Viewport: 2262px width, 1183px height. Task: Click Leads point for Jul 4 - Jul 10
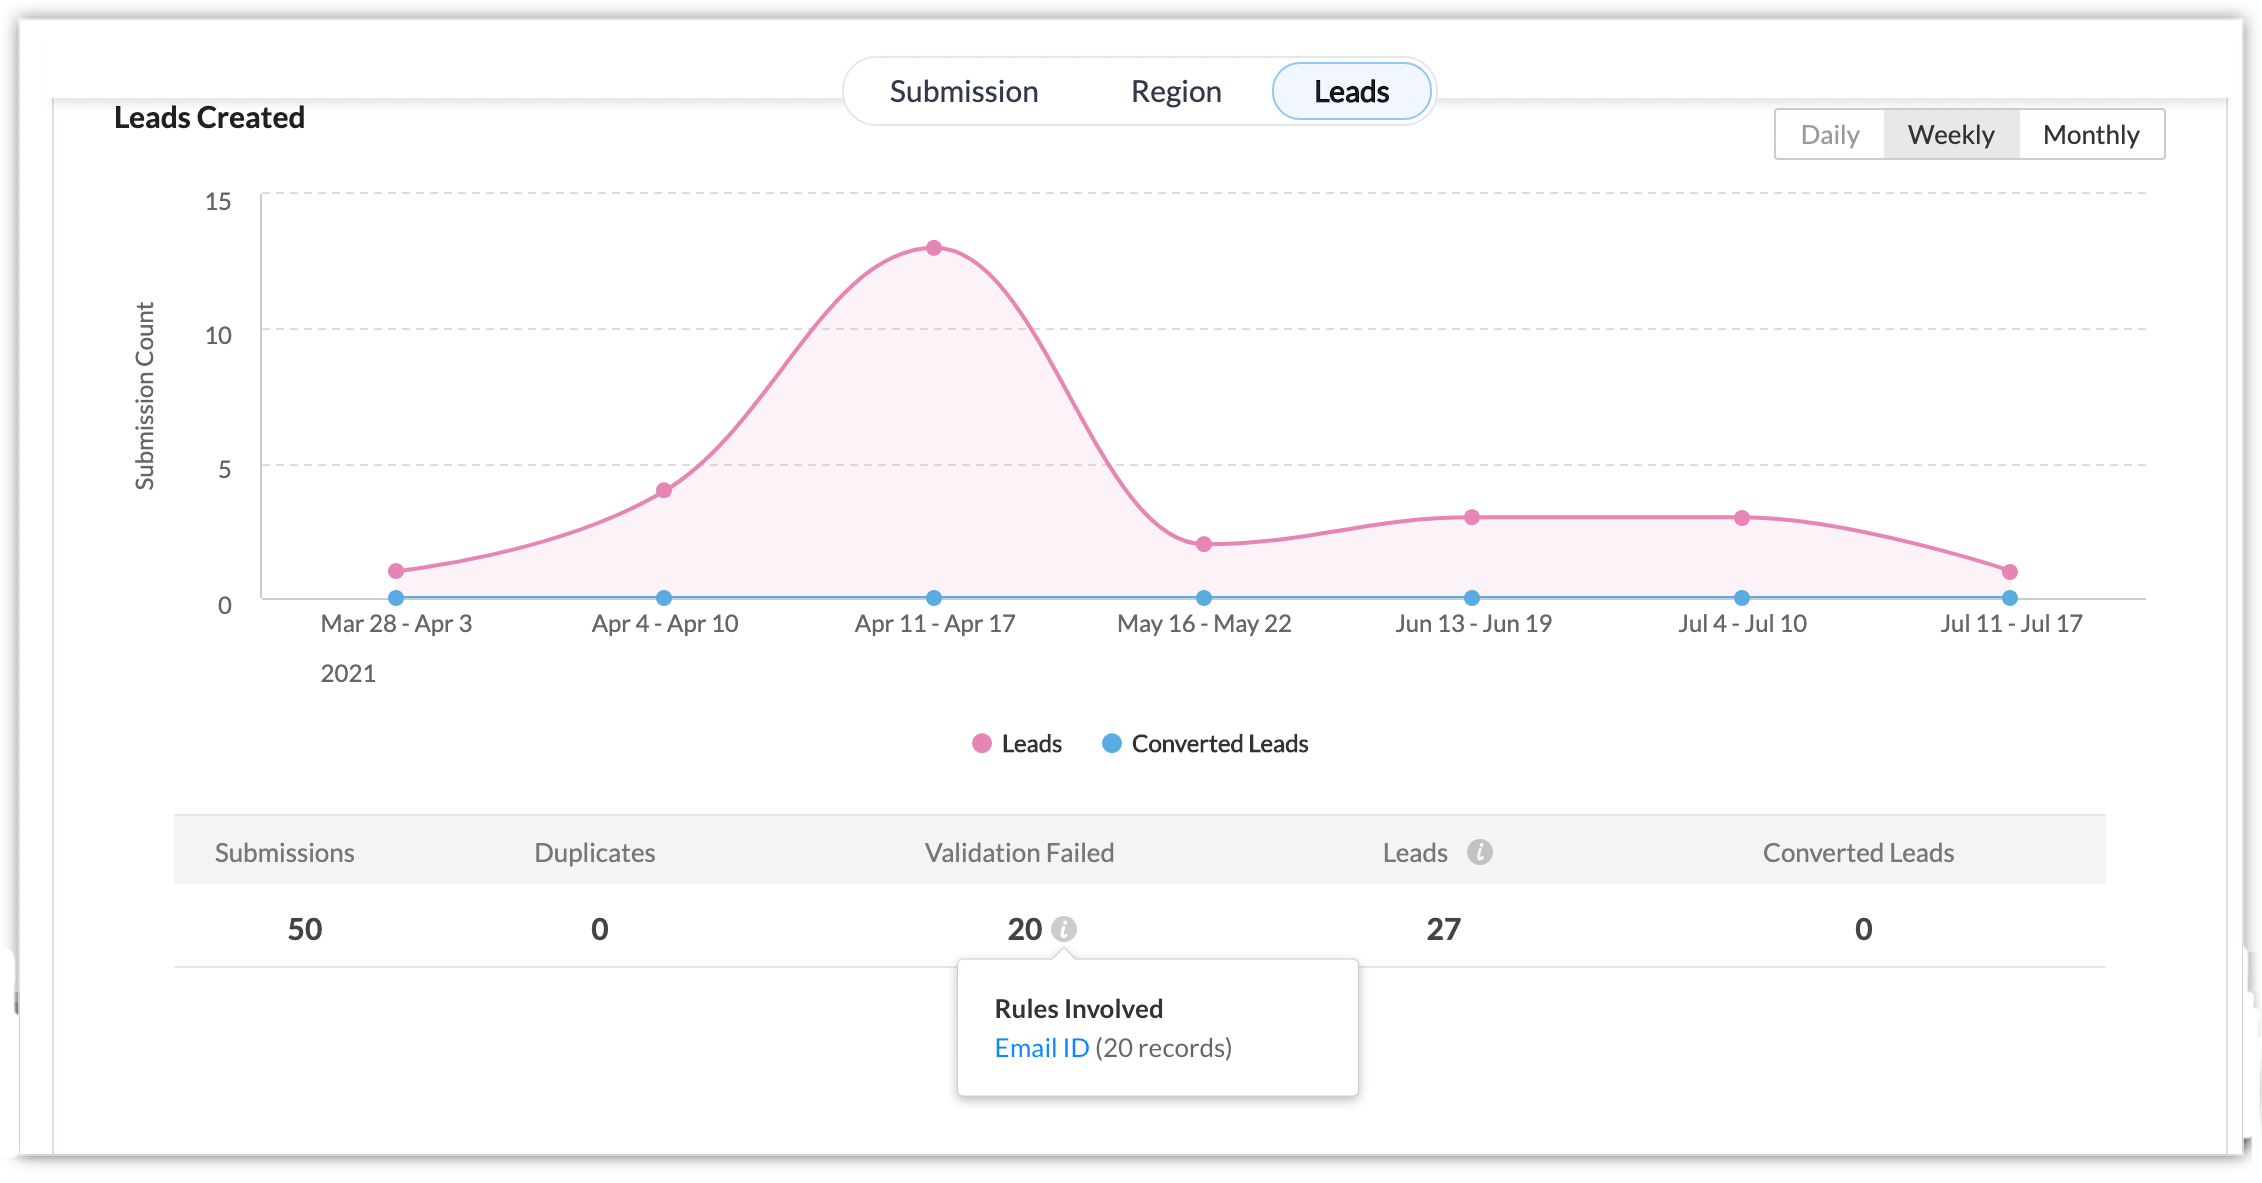[x=1742, y=517]
